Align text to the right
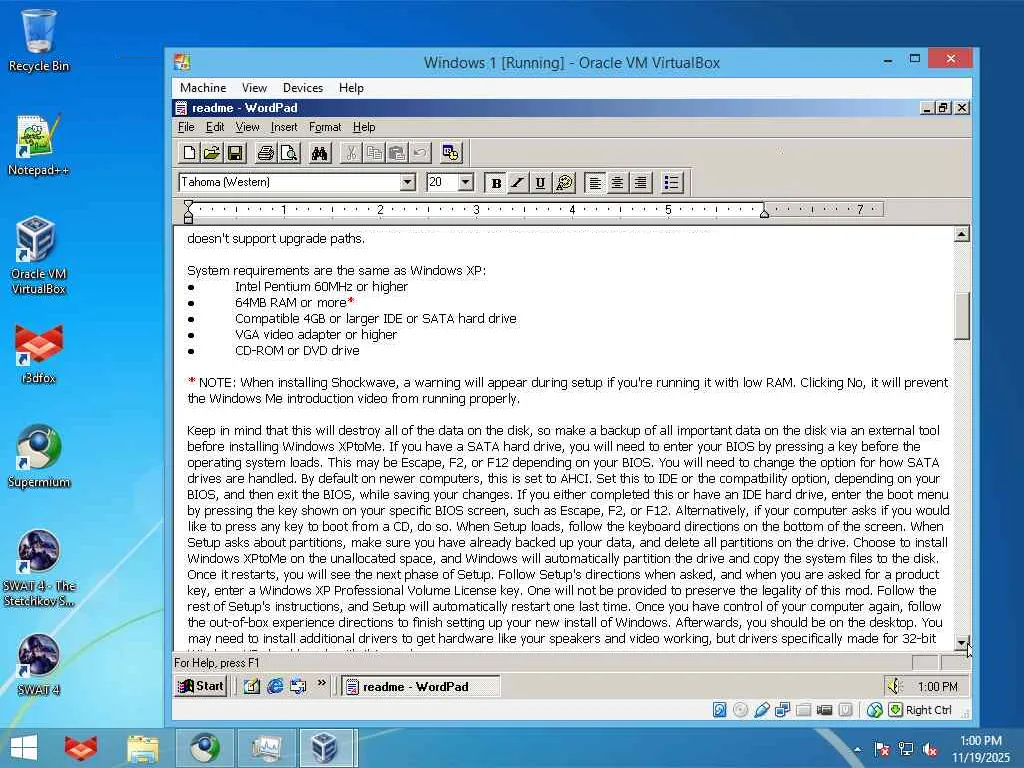The height and width of the screenshot is (768, 1024). click(x=641, y=183)
